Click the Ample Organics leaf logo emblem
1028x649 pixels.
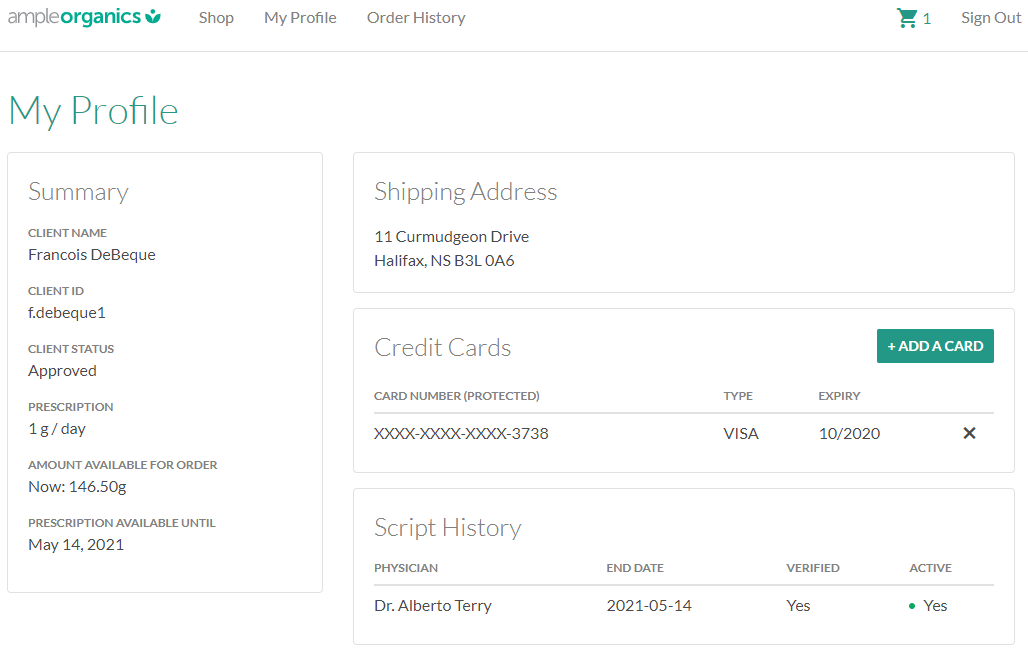[153, 17]
